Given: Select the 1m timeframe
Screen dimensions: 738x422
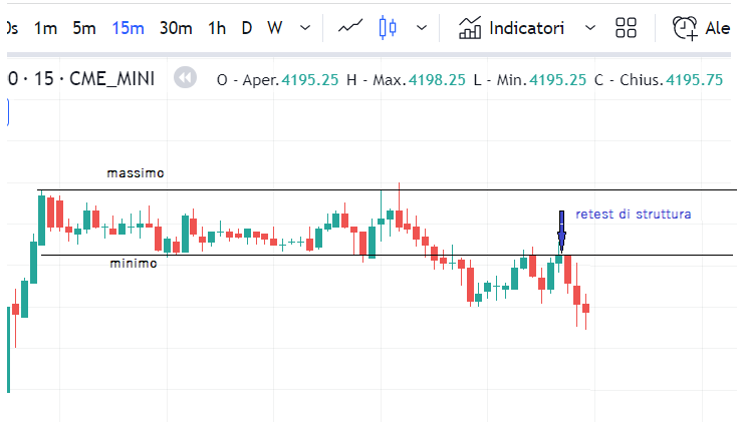Looking at the screenshot, I should tap(45, 28).
